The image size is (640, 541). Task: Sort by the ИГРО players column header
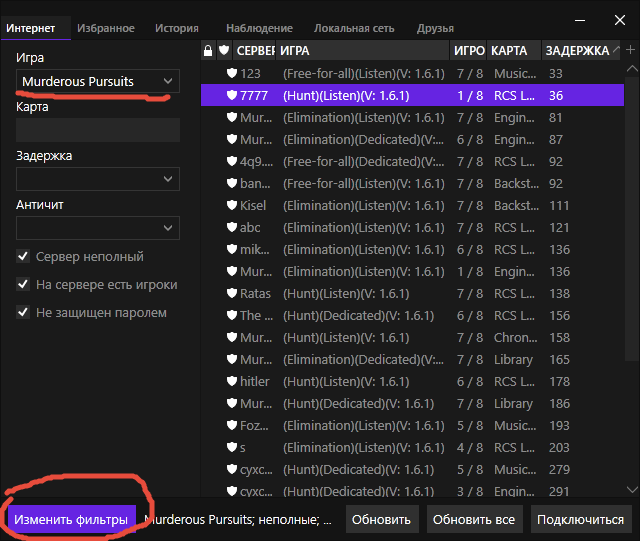(469, 51)
